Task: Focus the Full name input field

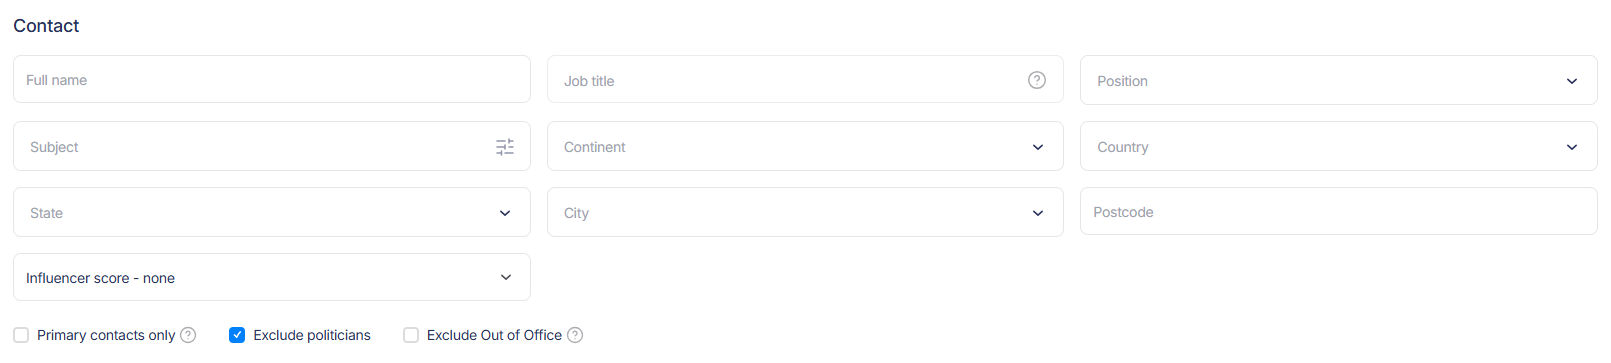Action: click(x=272, y=79)
